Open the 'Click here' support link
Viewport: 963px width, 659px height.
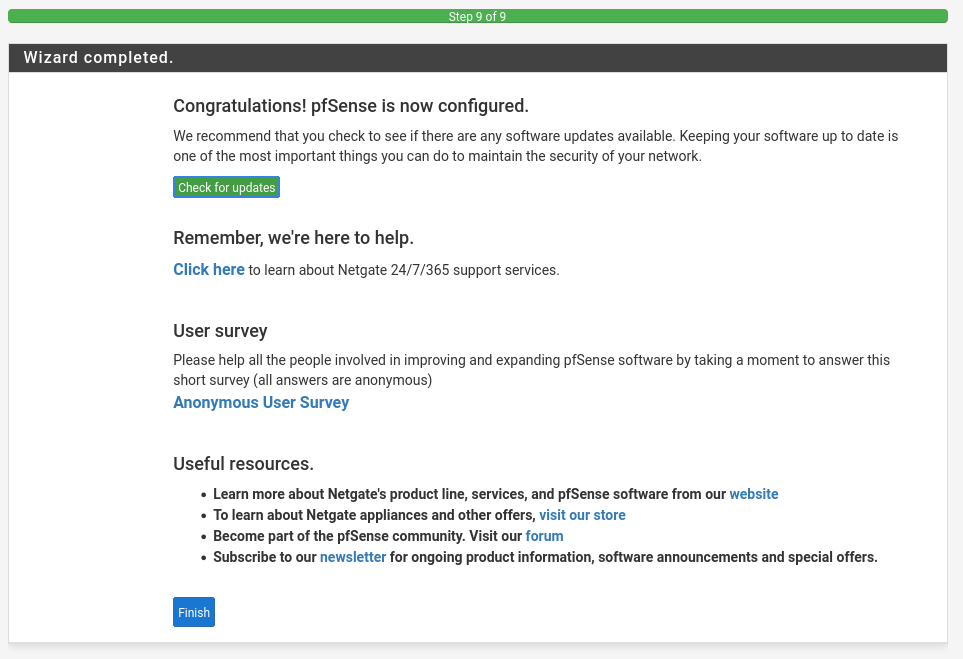[209, 269]
